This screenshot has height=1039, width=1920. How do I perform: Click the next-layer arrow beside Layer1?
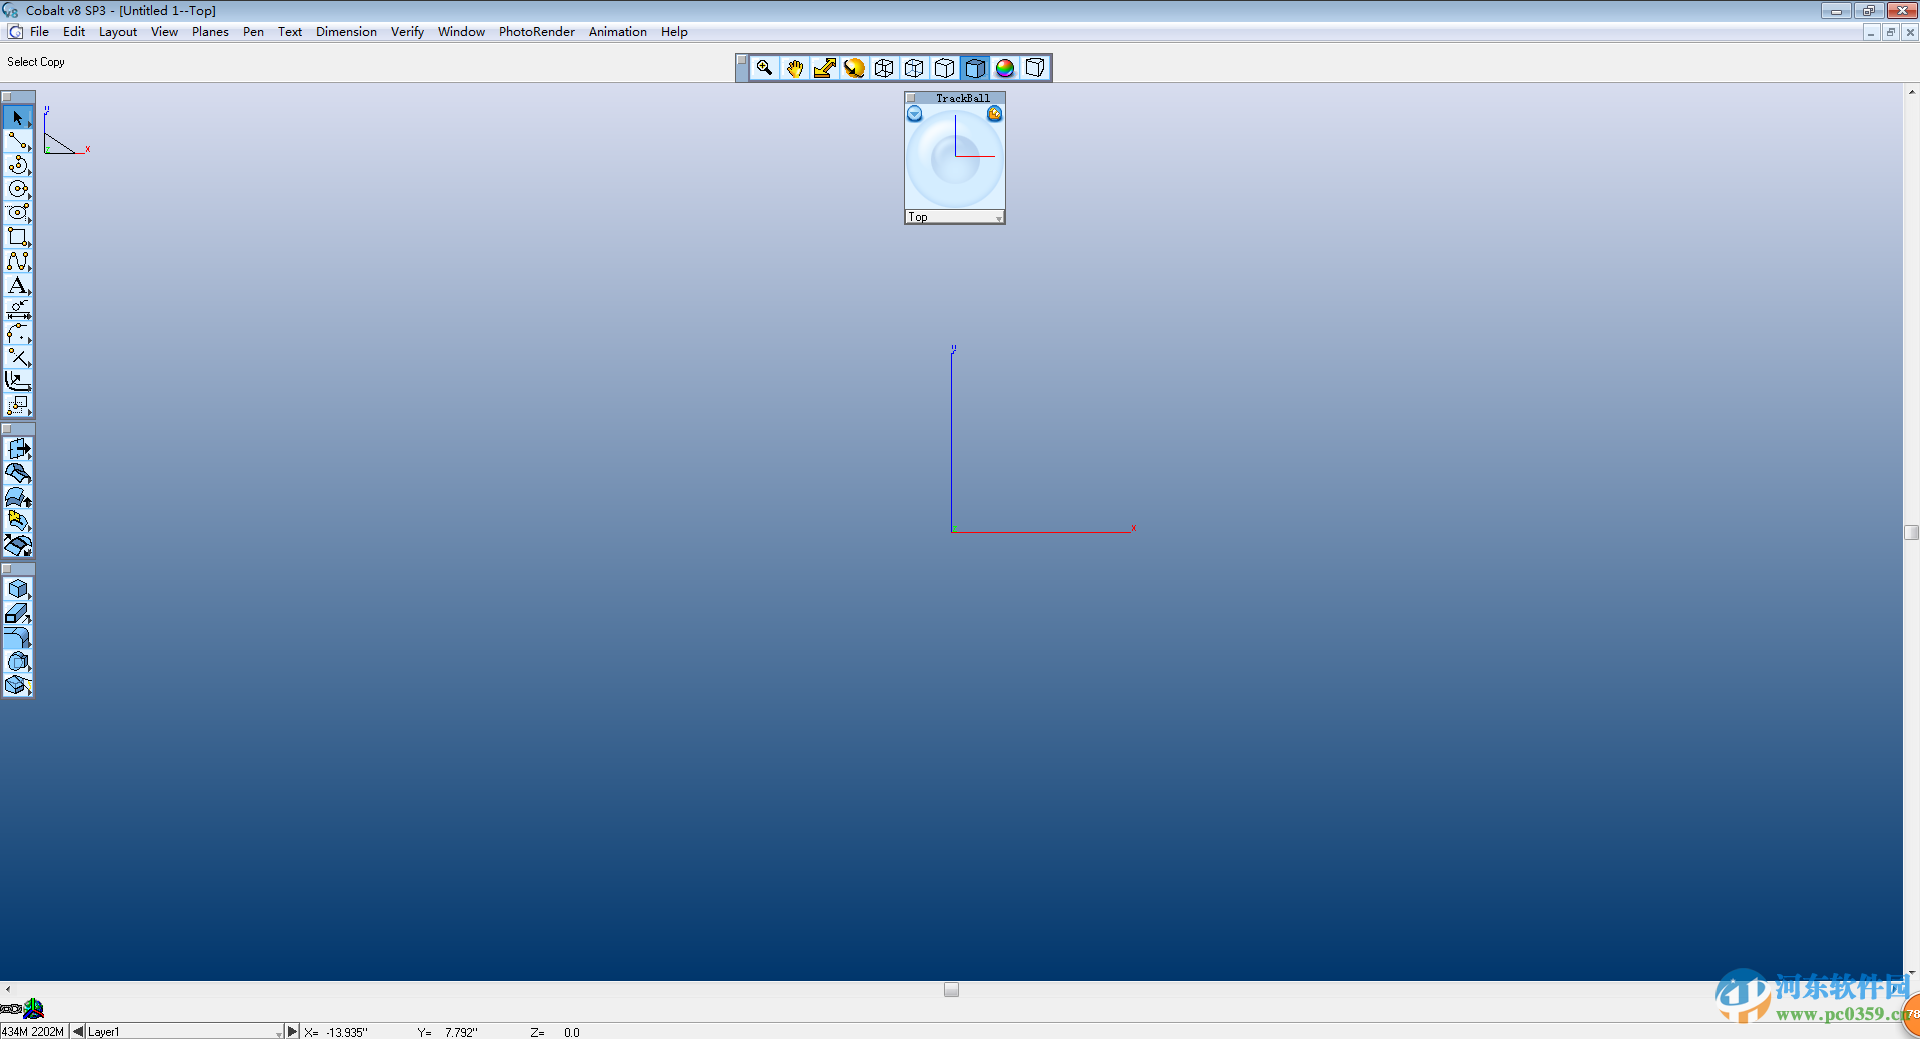[292, 1031]
